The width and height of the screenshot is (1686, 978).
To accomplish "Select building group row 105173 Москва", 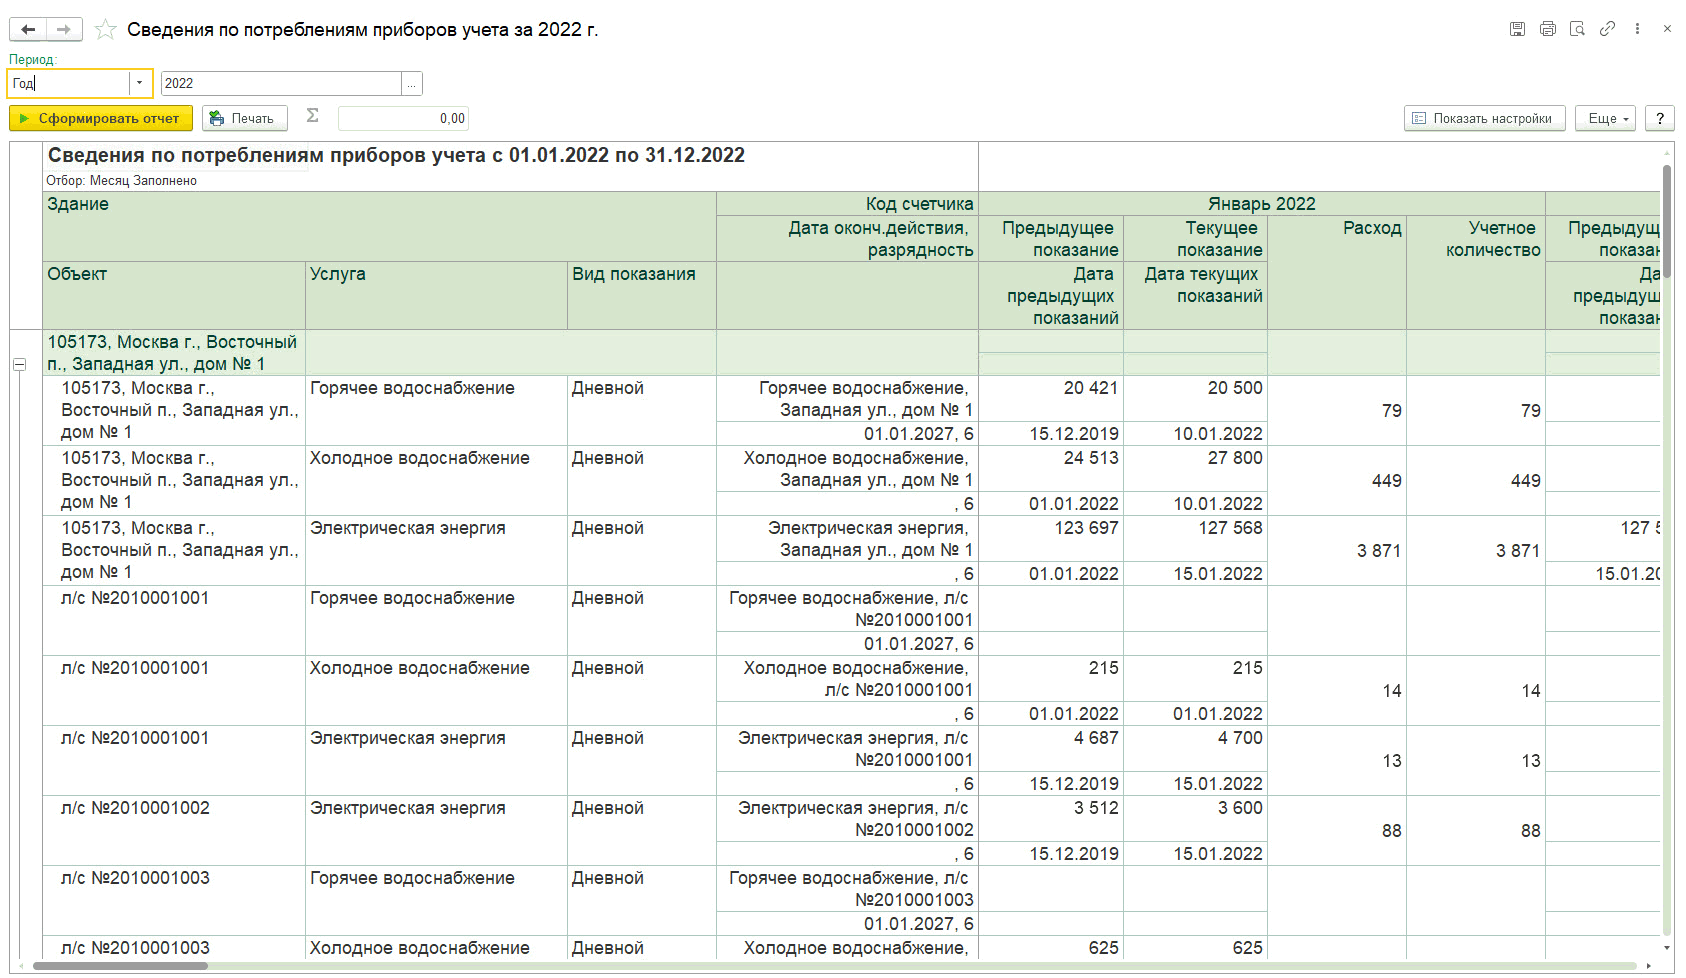I will 174,353.
